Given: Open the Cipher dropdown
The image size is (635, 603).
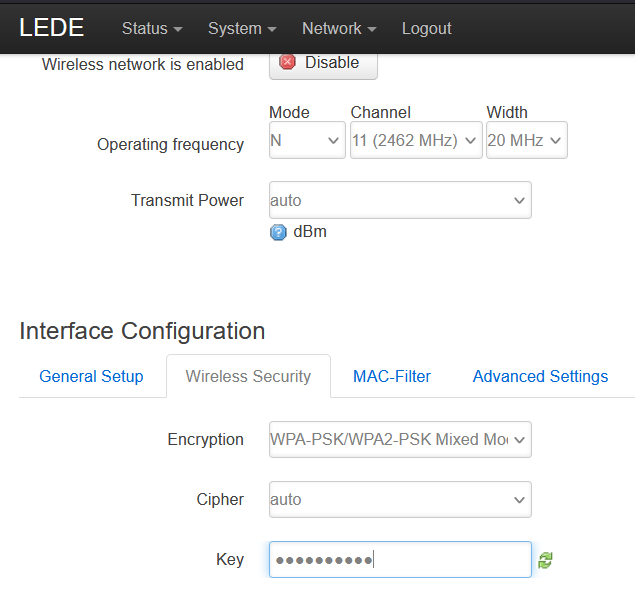Looking at the screenshot, I should pyautogui.click(x=400, y=499).
